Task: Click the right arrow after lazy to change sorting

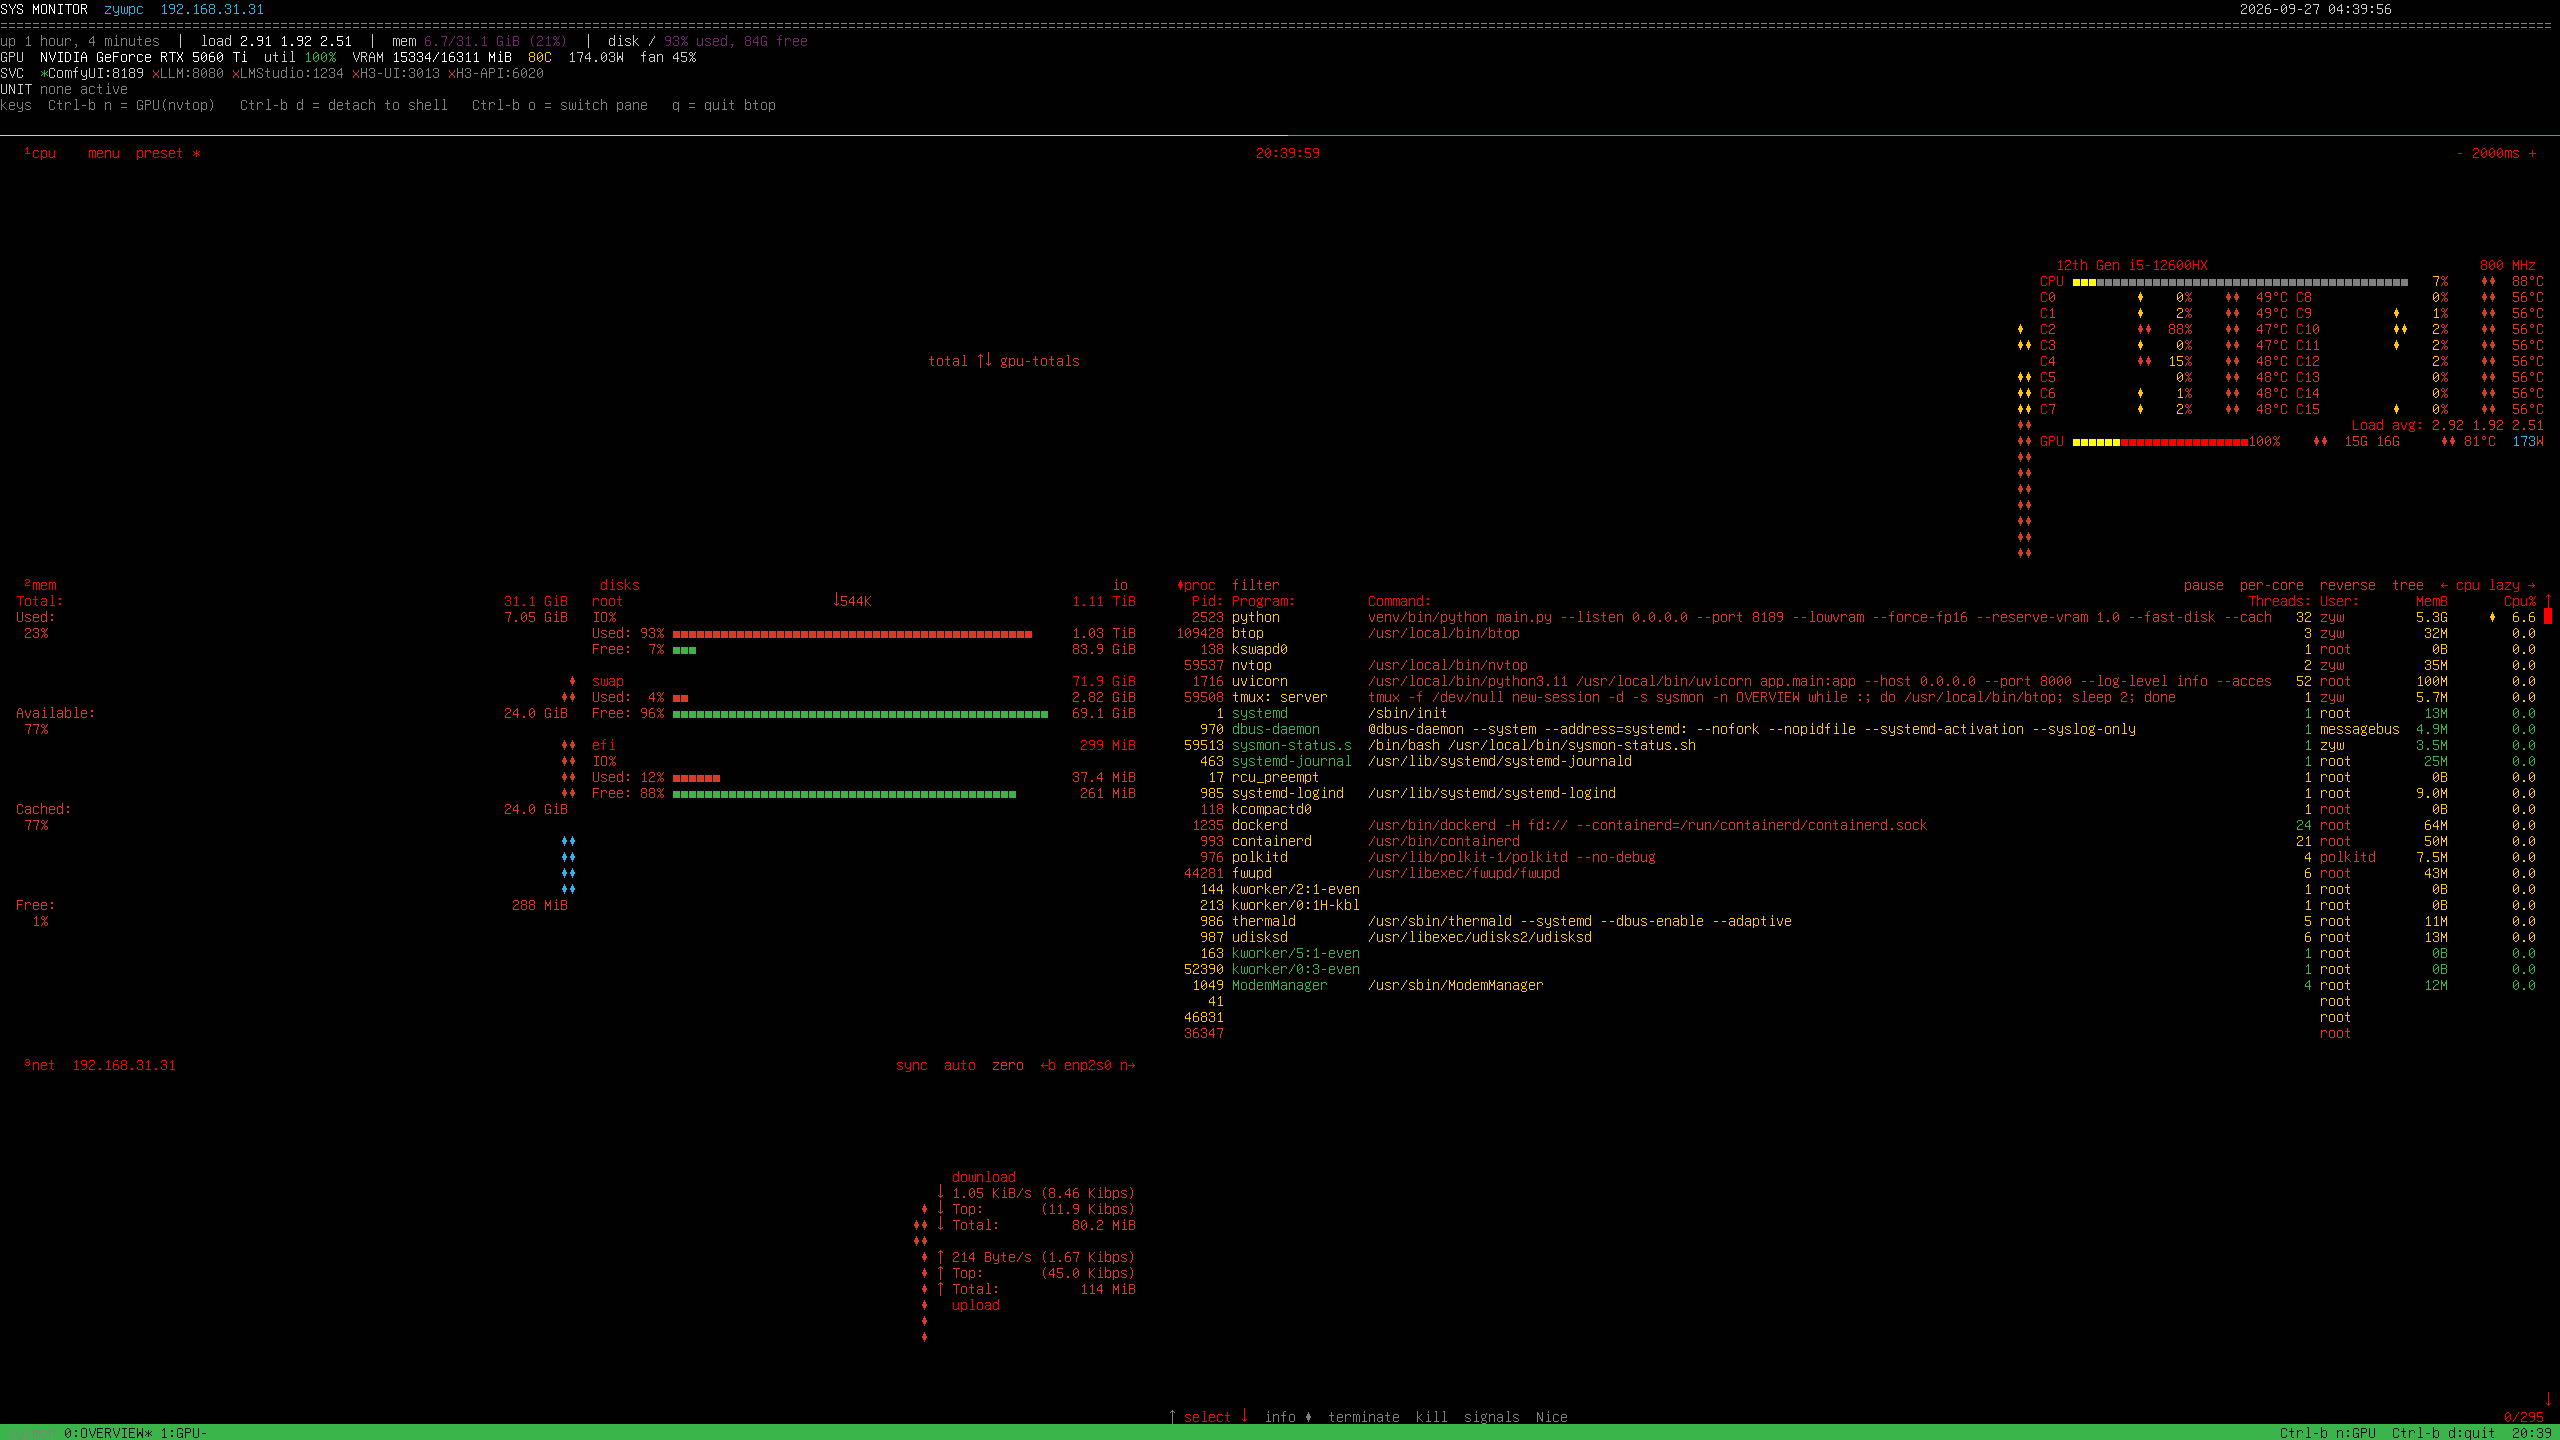Action: (2532, 585)
